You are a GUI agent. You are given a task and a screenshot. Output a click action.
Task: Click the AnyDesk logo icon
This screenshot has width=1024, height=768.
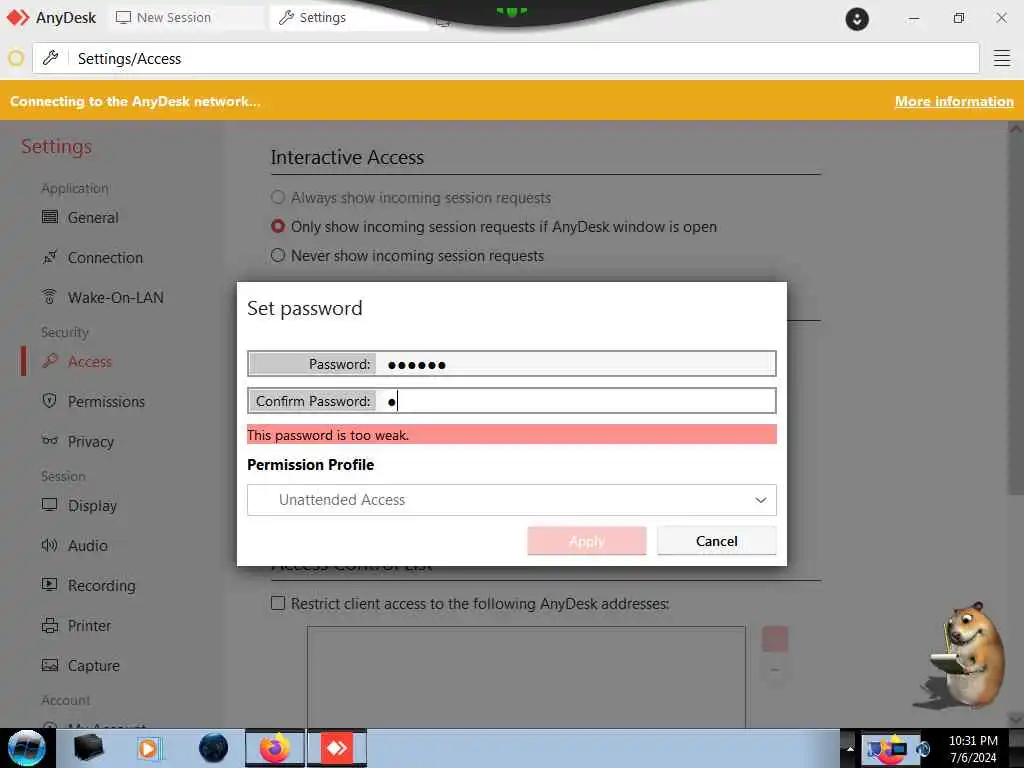[18, 18]
